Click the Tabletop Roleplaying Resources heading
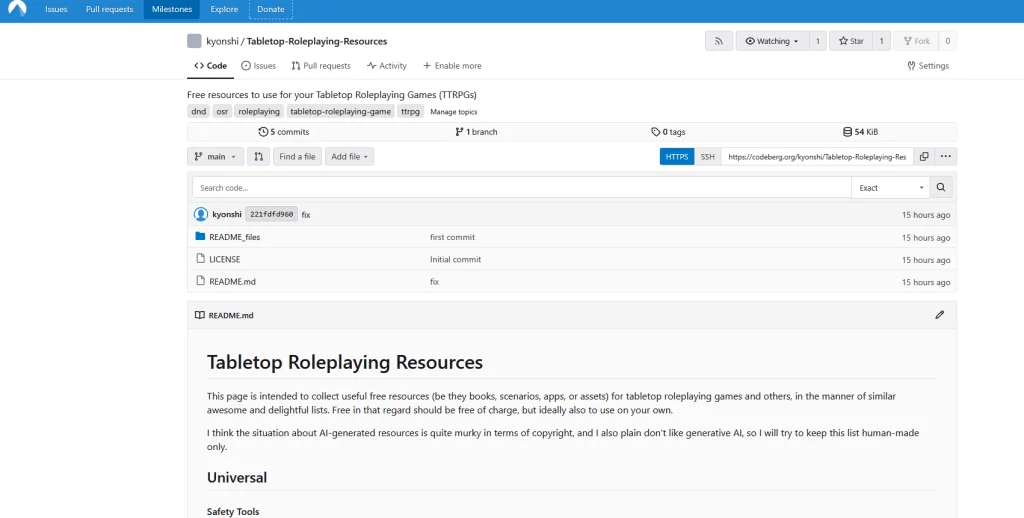This screenshot has height=518, width=1024. coord(345,362)
